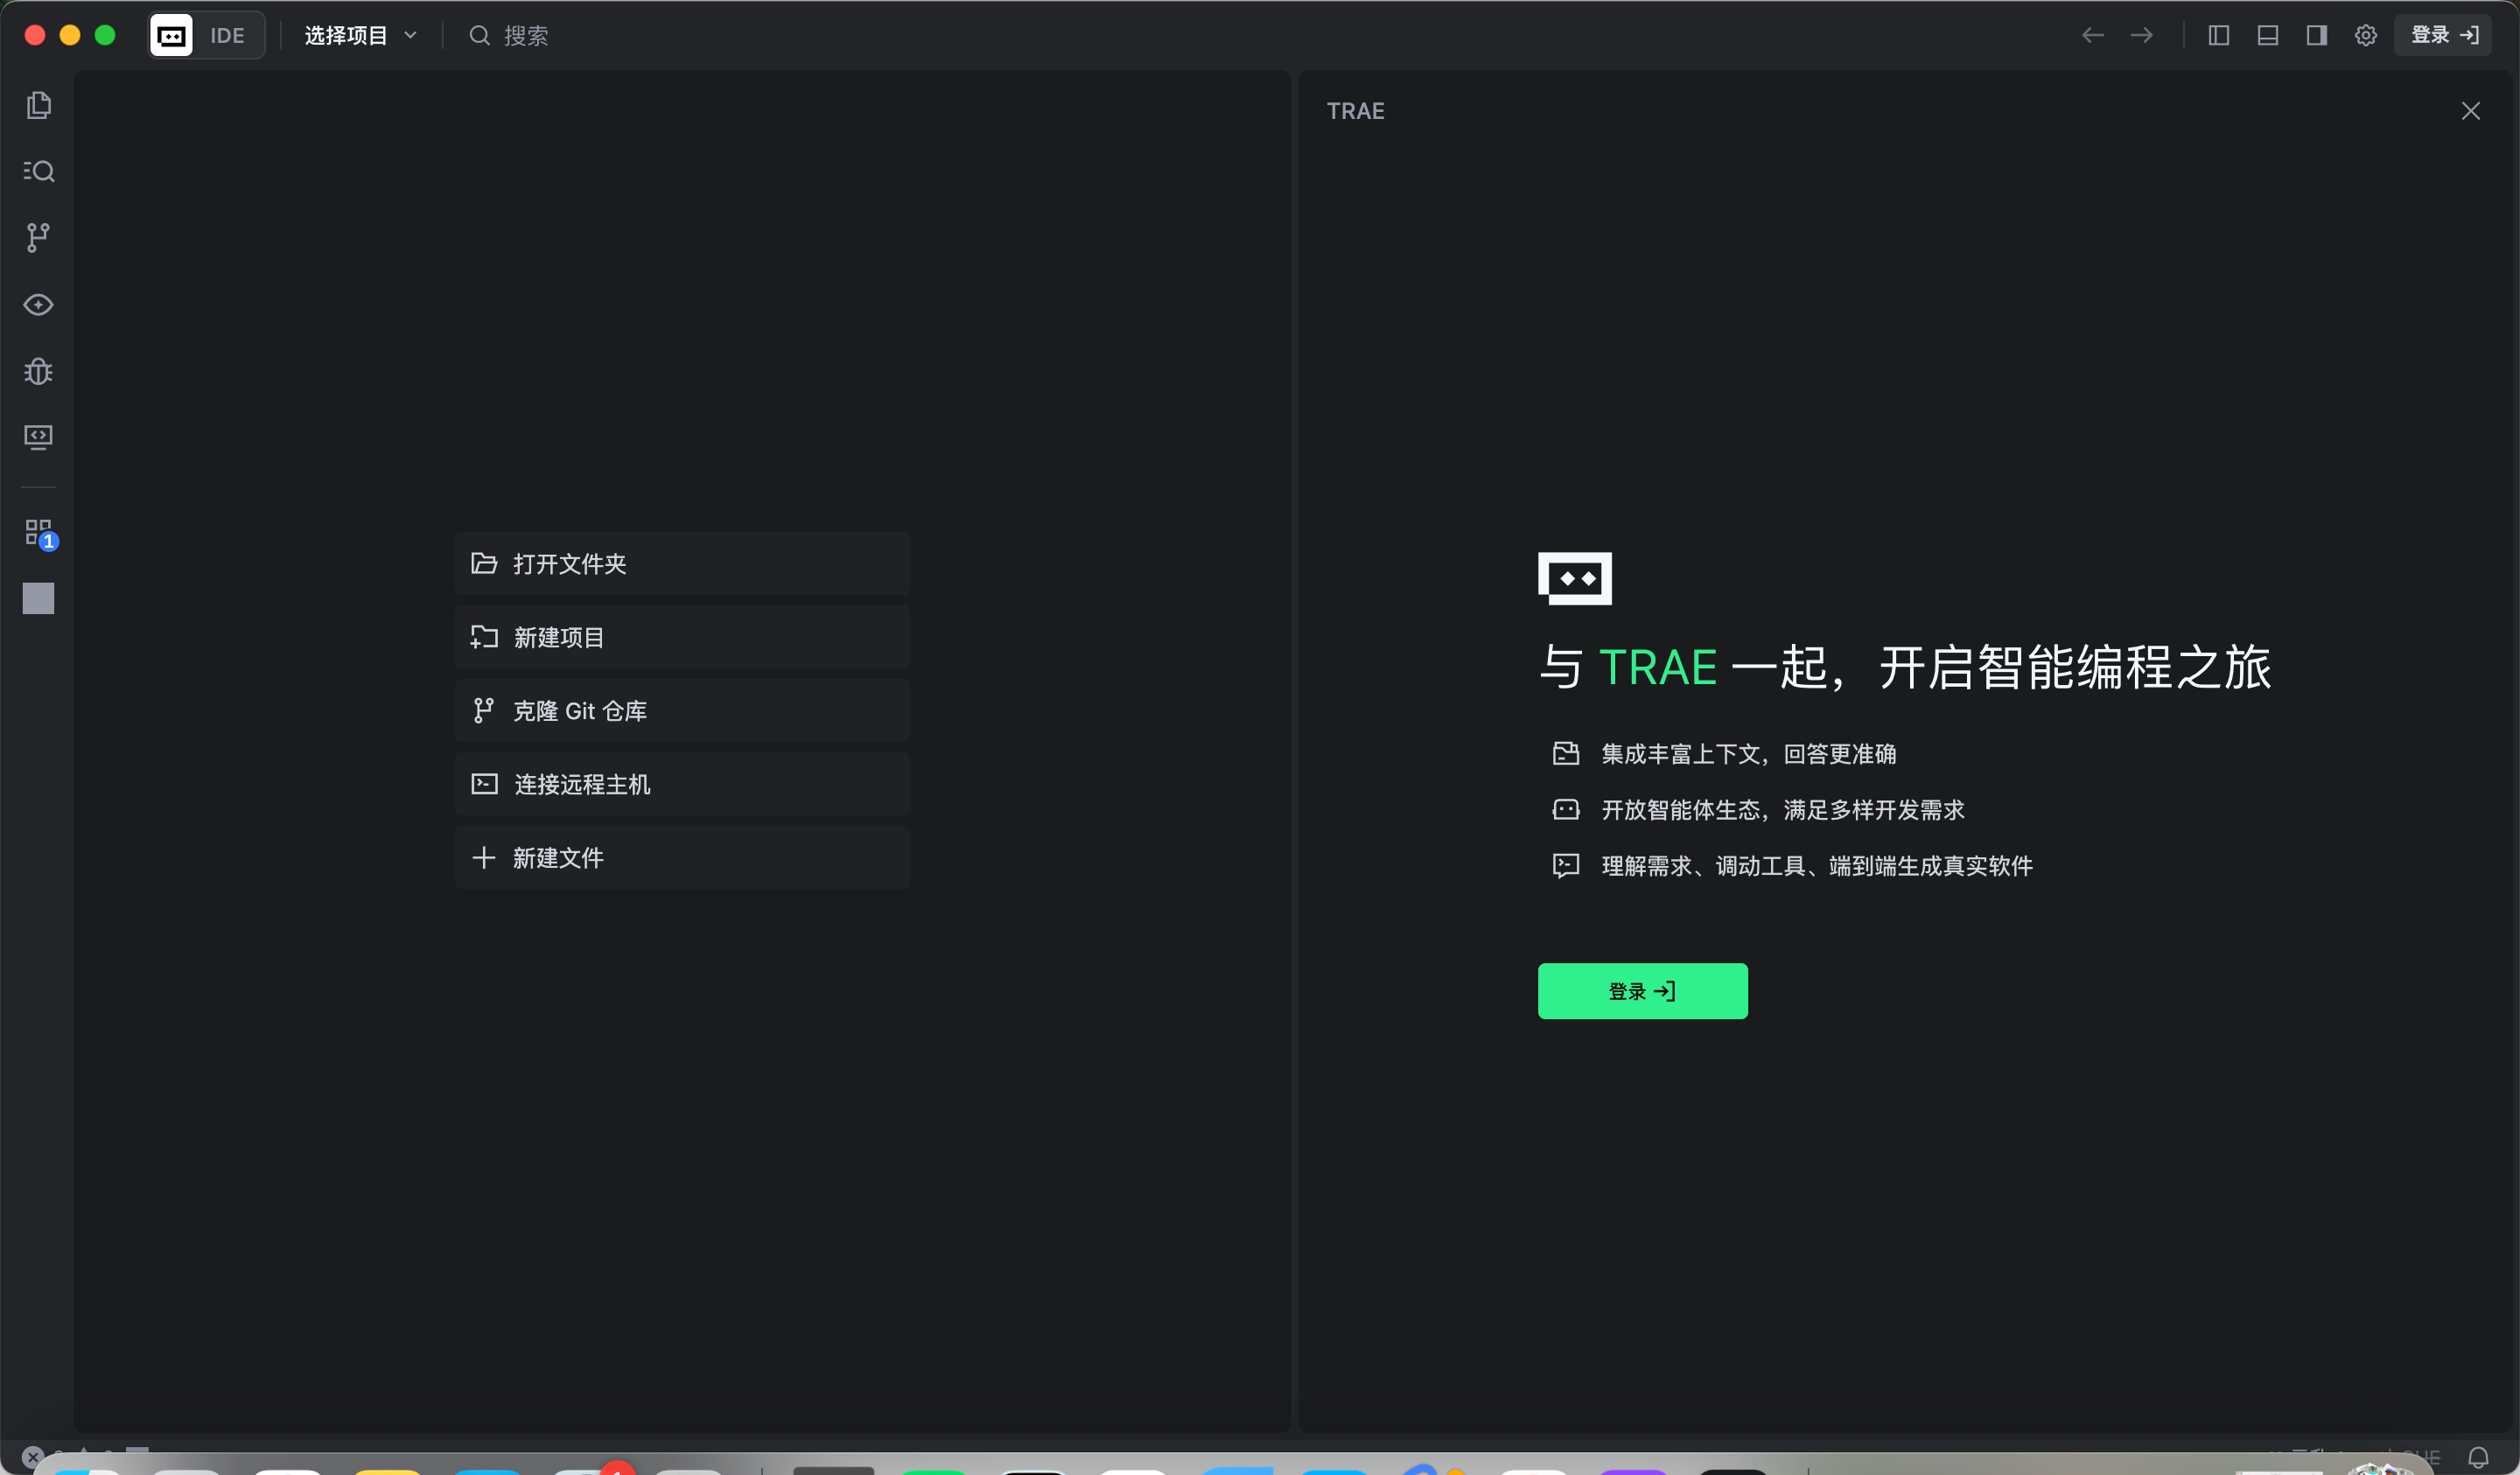Viewport: 2520px width, 1475px height.
Task: Open the Remote Explorer monitor icon
Action: (38, 437)
